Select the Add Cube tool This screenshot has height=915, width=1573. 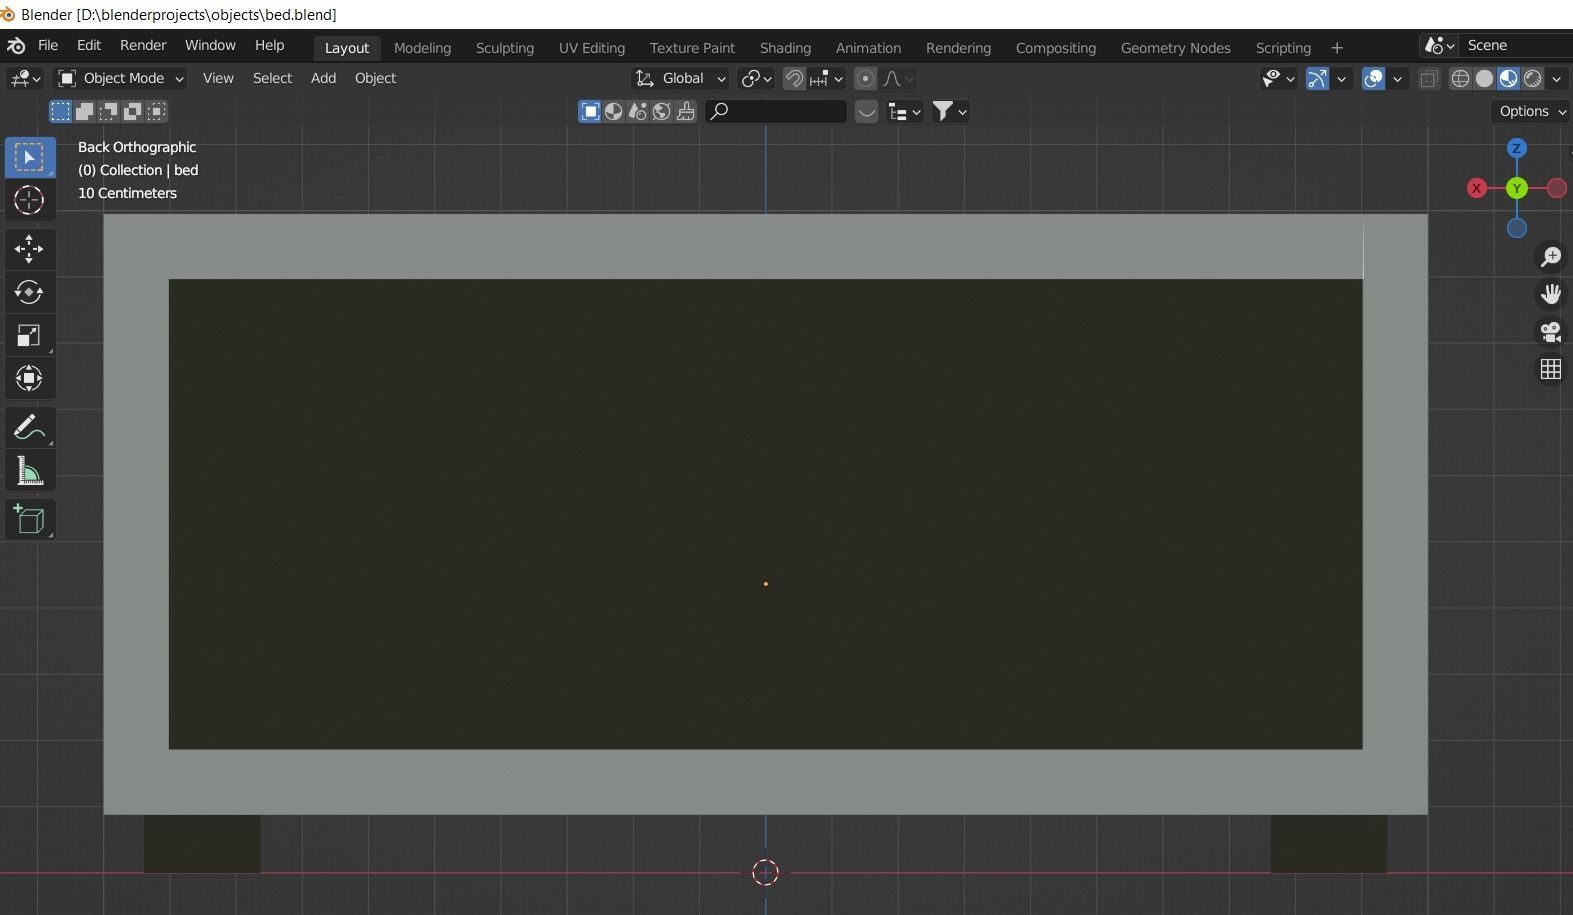point(29,520)
